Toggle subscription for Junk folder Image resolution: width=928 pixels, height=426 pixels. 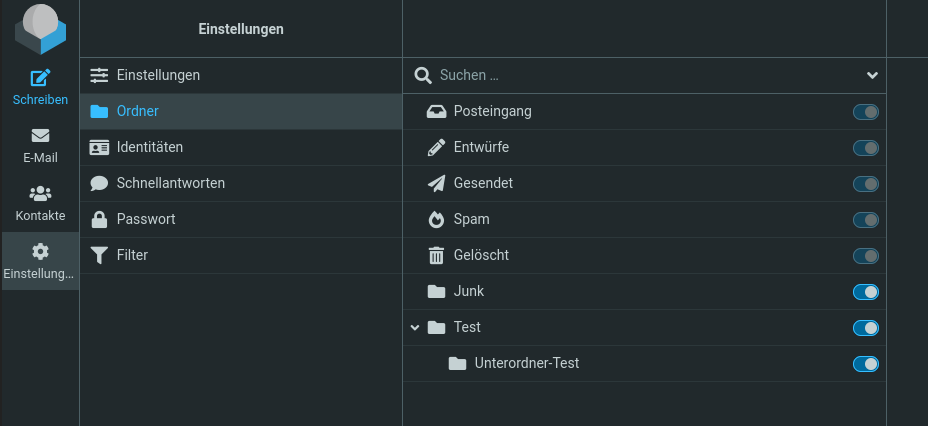coord(866,292)
